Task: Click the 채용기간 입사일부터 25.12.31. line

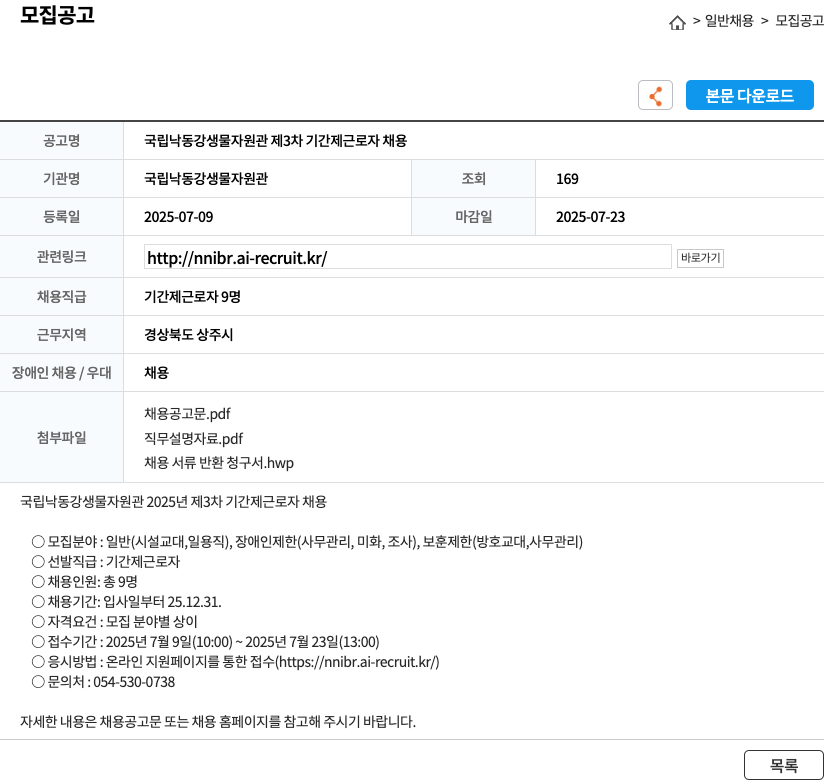Action: click(127, 602)
